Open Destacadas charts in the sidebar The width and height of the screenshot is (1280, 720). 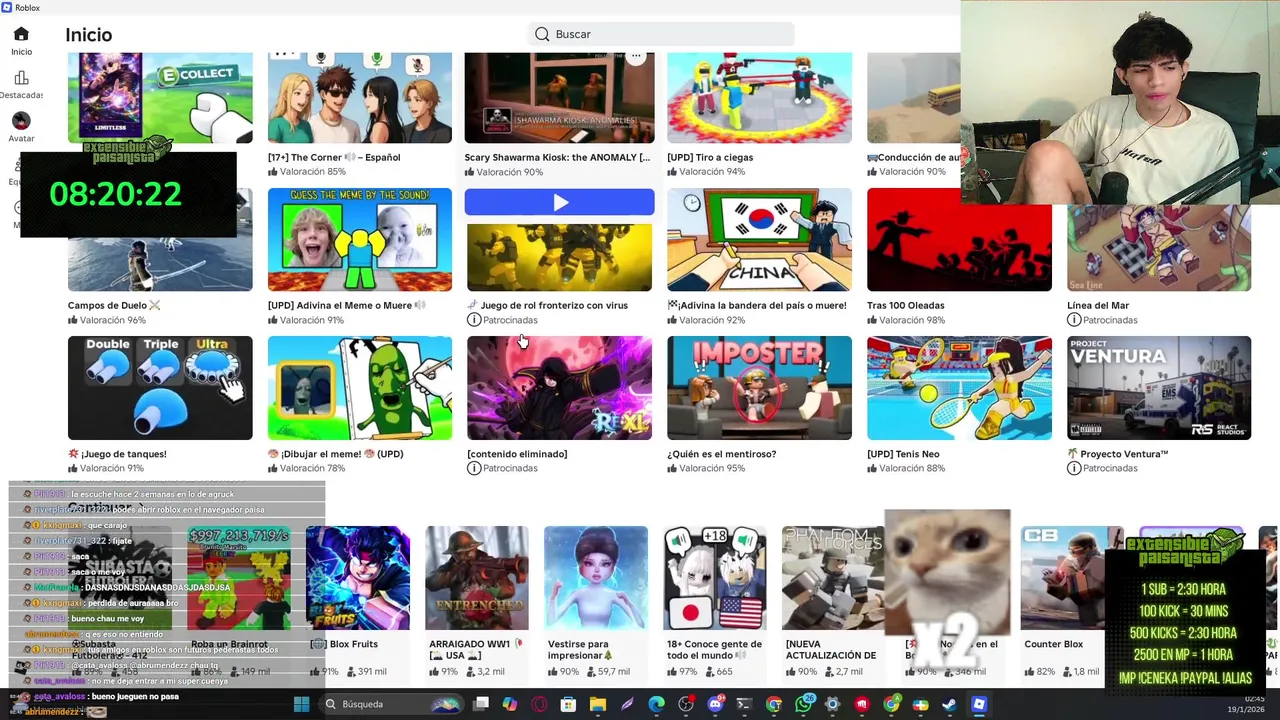point(21,85)
